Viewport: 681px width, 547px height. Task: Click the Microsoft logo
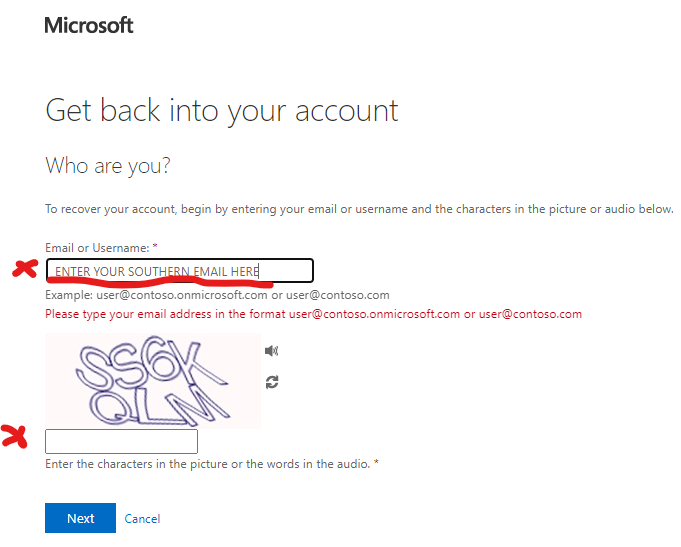coord(89,25)
